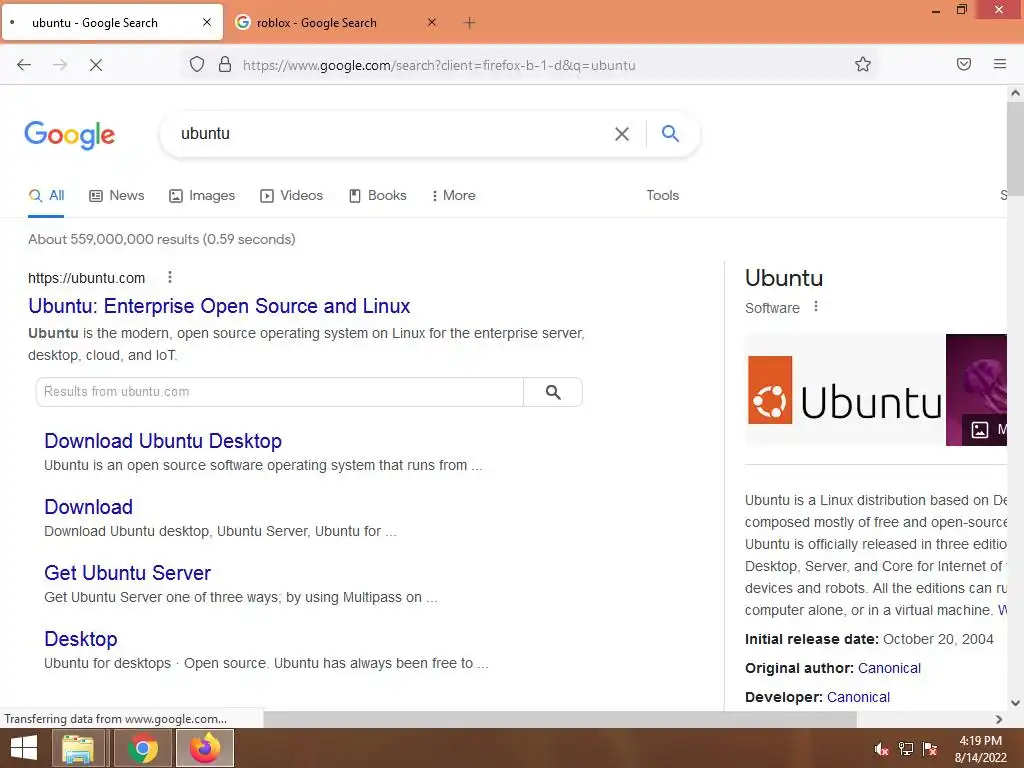Click the Ubuntu logo thumbnail image
This screenshot has height=768, width=1024.
tap(845, 390)
